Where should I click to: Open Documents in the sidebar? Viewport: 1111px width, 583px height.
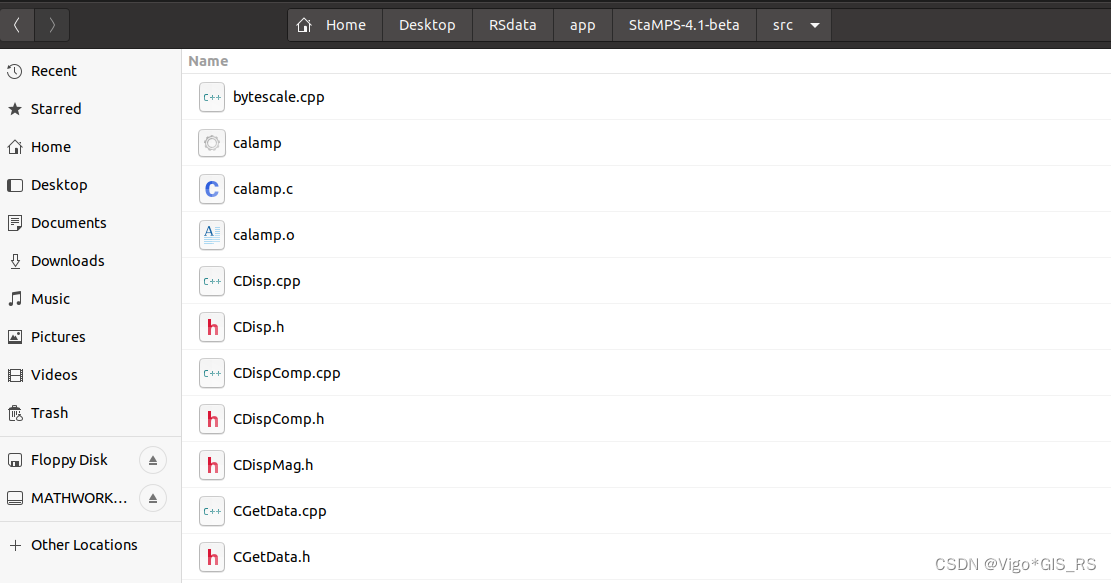click(x=91, y=223)
